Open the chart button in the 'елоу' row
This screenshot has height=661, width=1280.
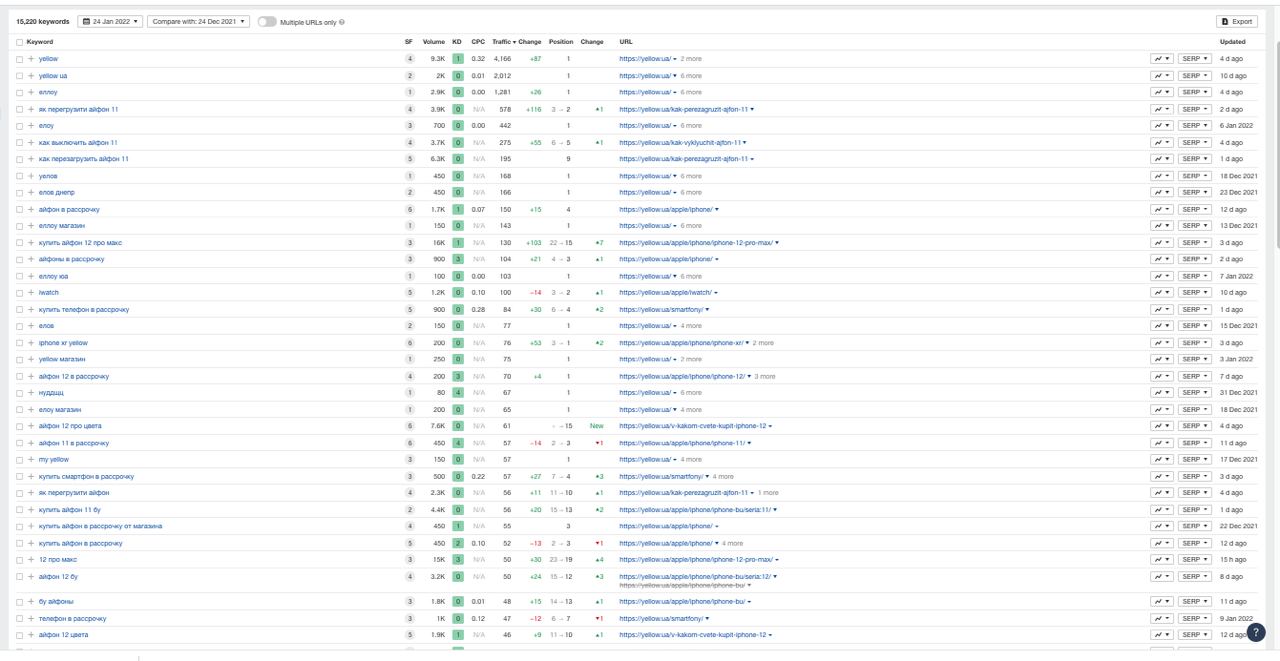coord(1161,126)
